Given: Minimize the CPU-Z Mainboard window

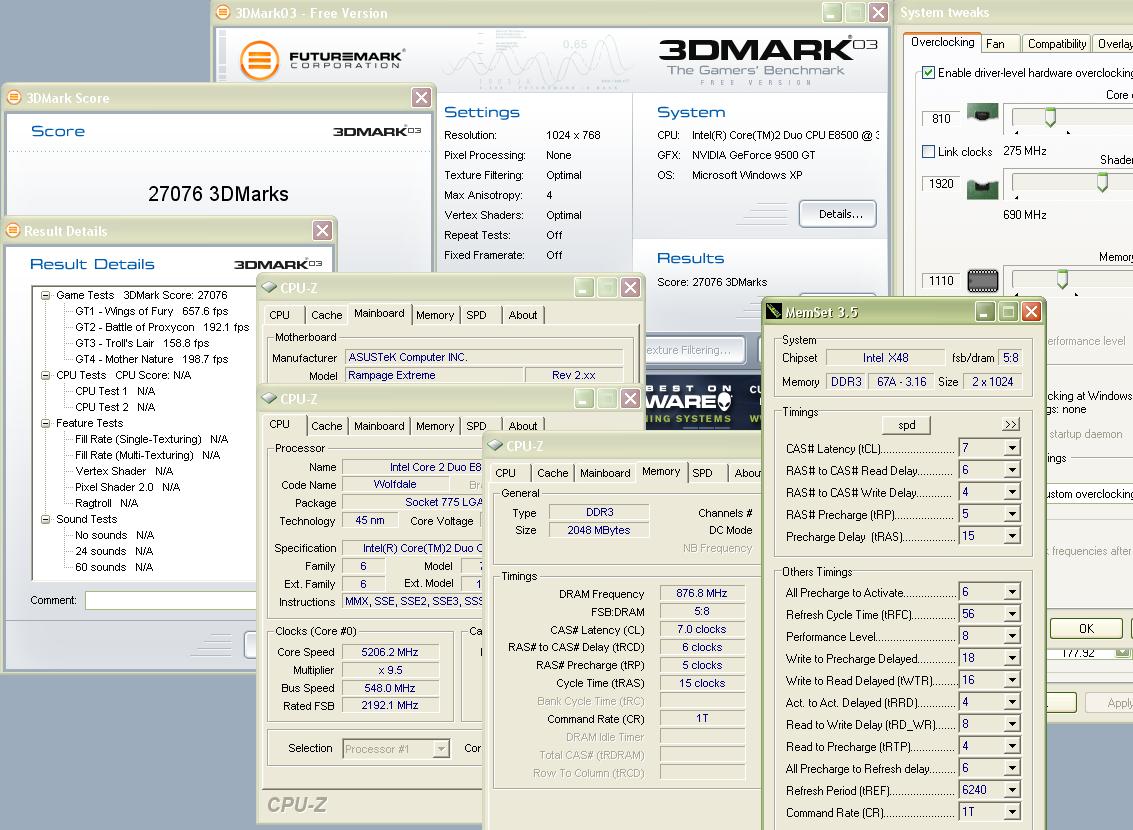Looking at the screenshot, I should pos(584,288).
